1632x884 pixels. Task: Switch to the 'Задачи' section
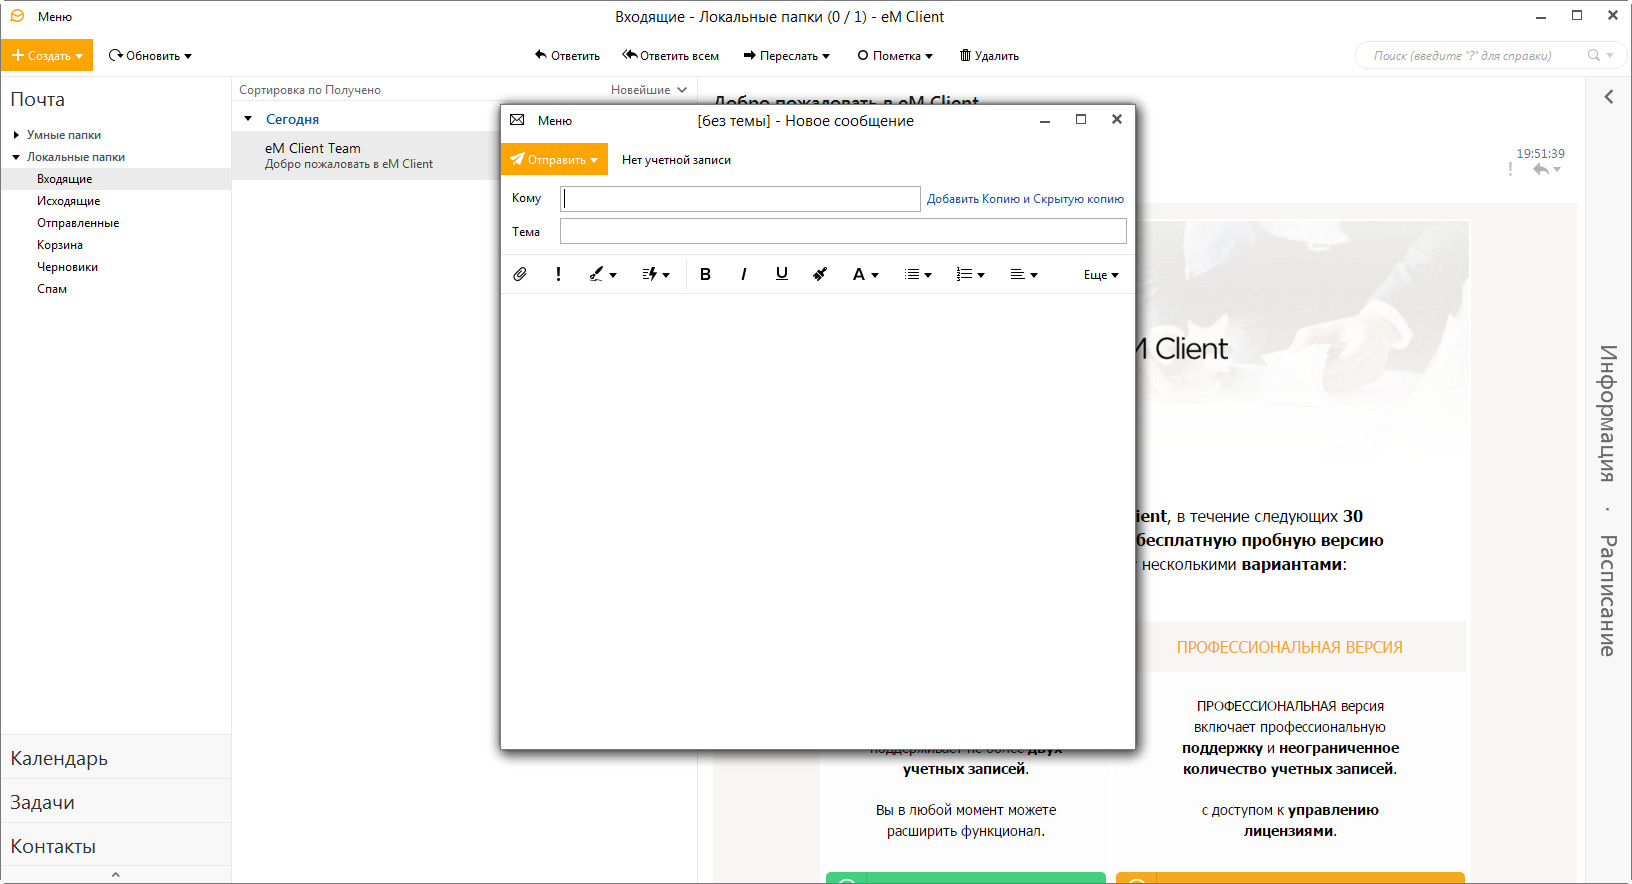(116, 802)
